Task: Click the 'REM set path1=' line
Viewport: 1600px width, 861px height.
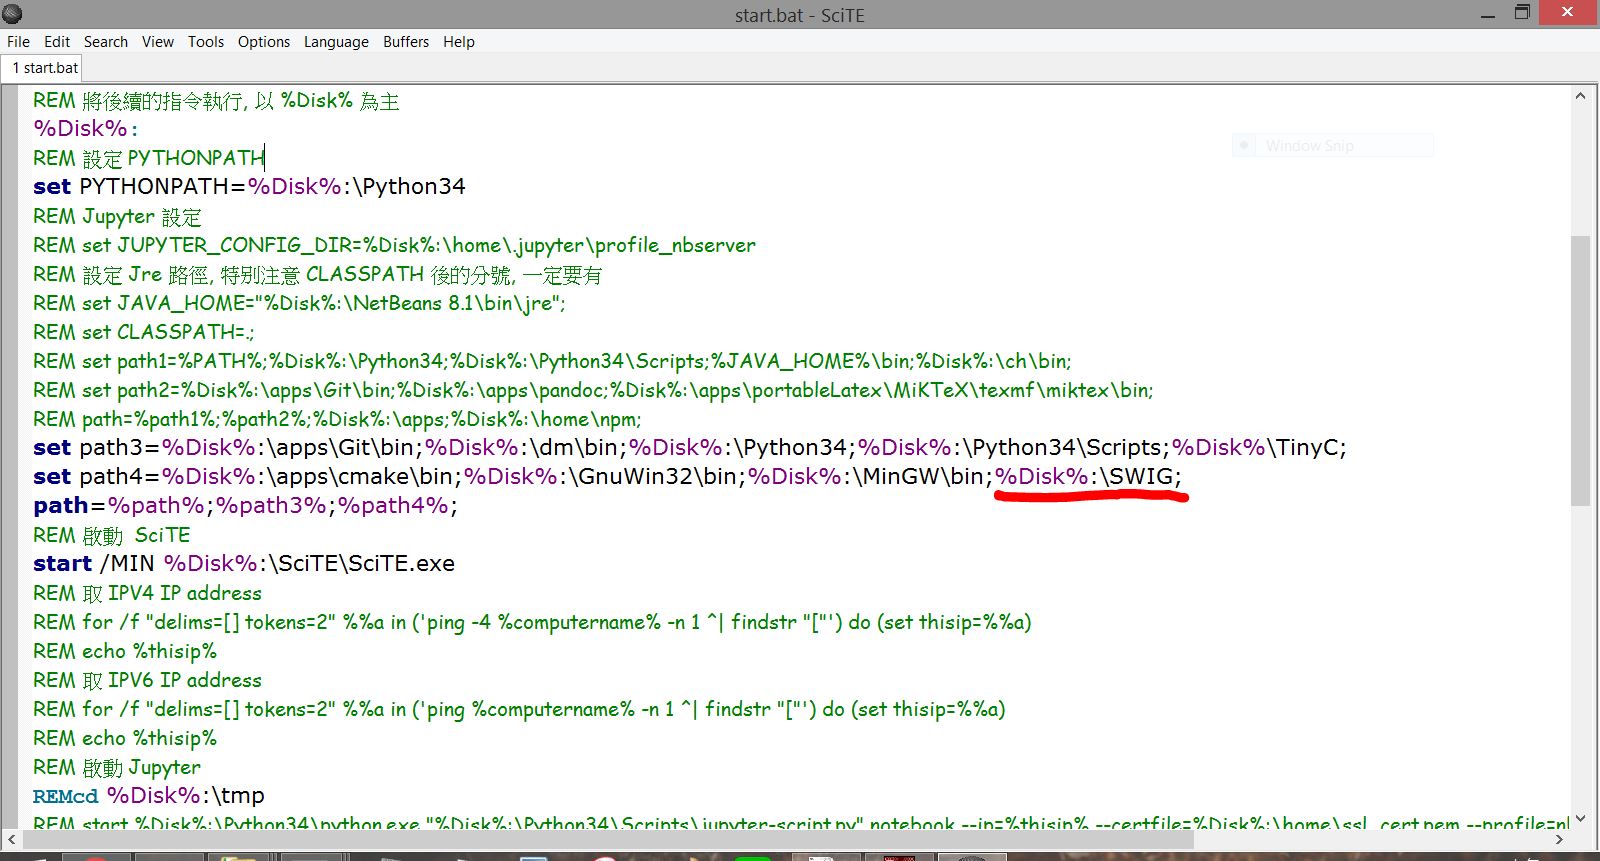Action: pyautogui.click(x=552, y=361)
